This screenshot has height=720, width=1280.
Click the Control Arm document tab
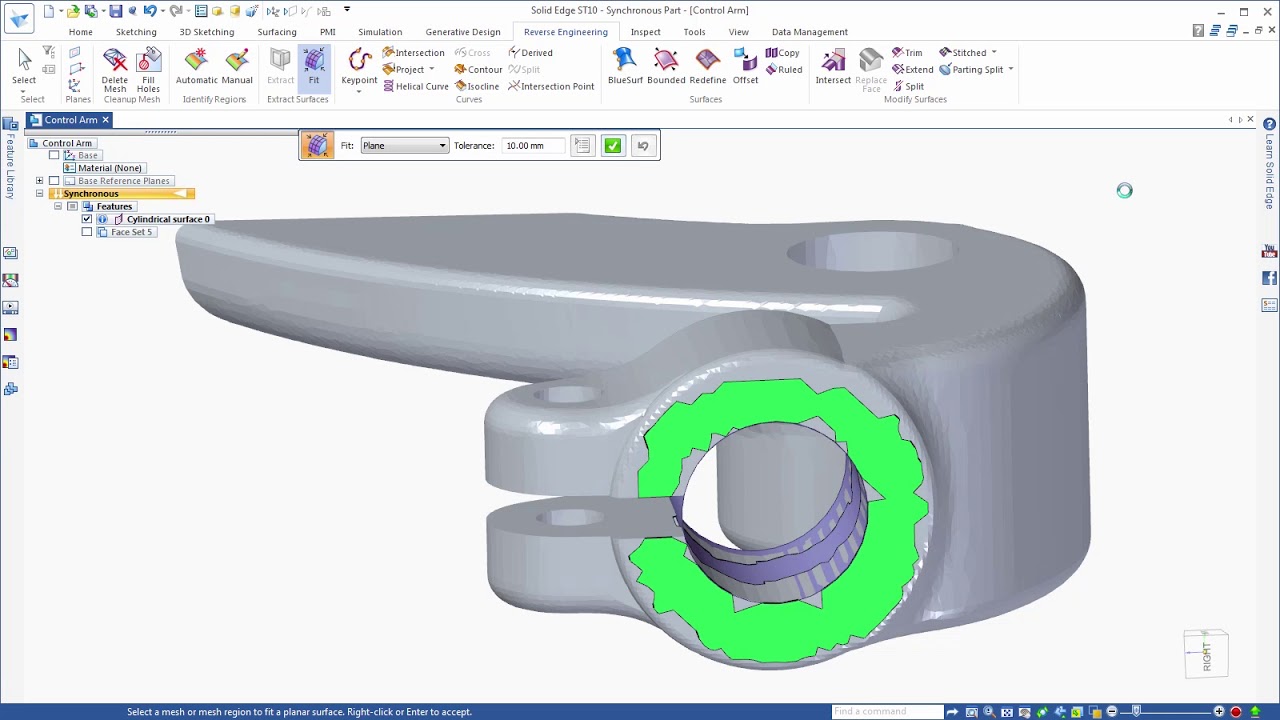(x=70, y=120)
